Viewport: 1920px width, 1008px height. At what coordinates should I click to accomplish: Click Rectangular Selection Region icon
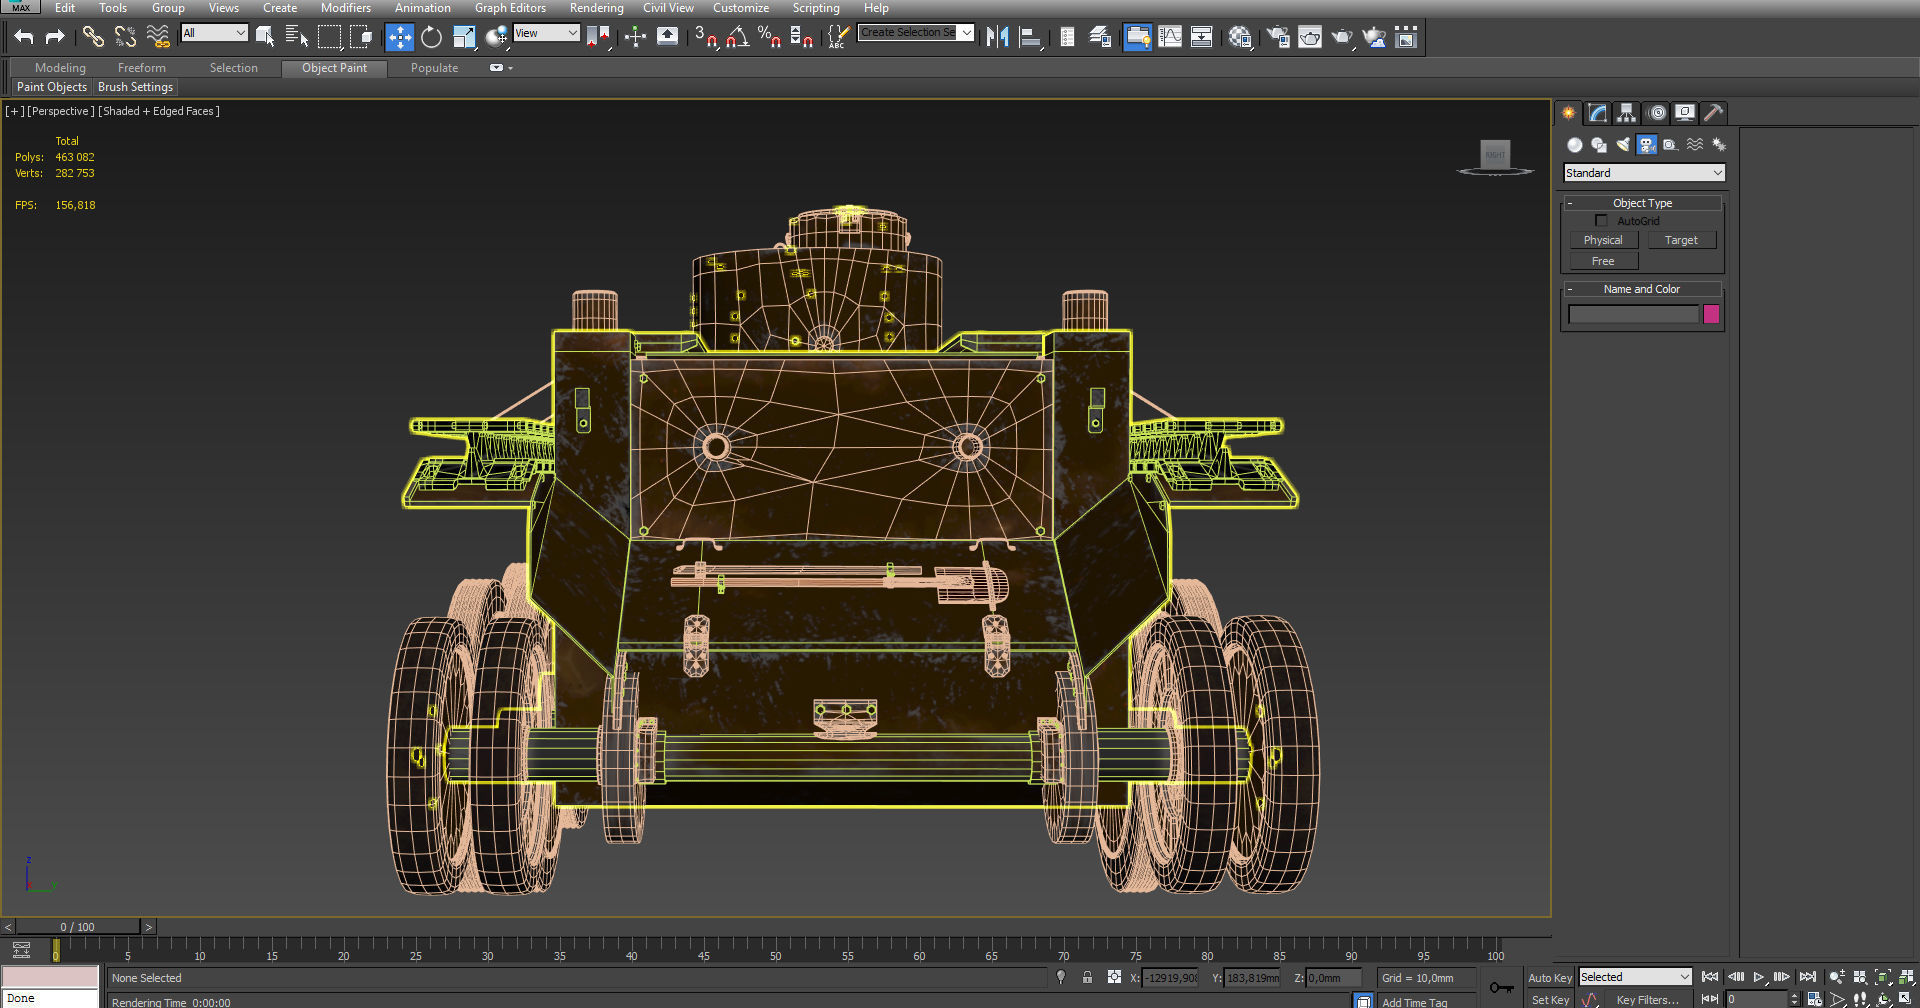click(x=329, y=37)
